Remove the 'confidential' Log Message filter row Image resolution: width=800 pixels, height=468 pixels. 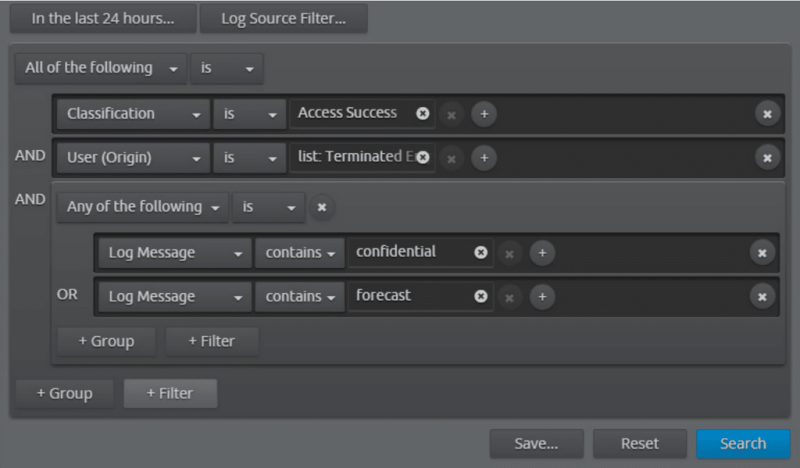click(762, 253)
